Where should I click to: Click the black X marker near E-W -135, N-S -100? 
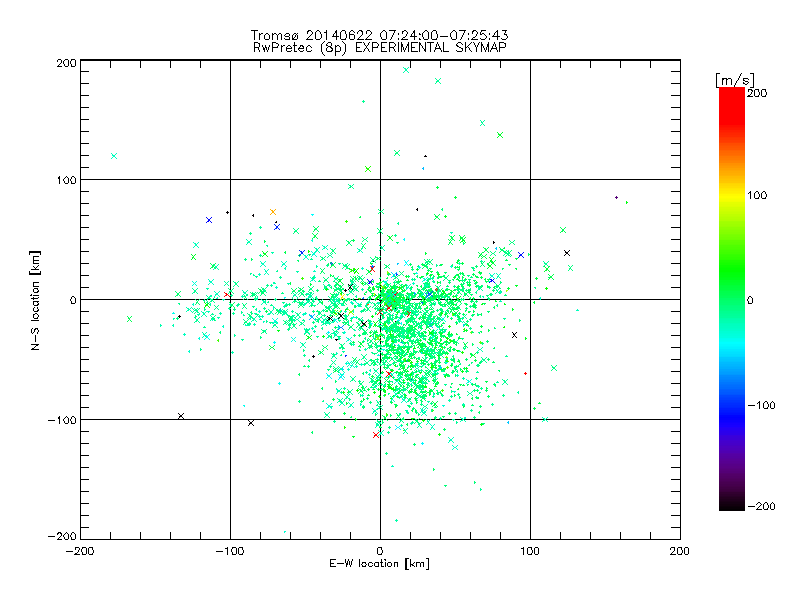pyautogui.click(x=181, y=416)
